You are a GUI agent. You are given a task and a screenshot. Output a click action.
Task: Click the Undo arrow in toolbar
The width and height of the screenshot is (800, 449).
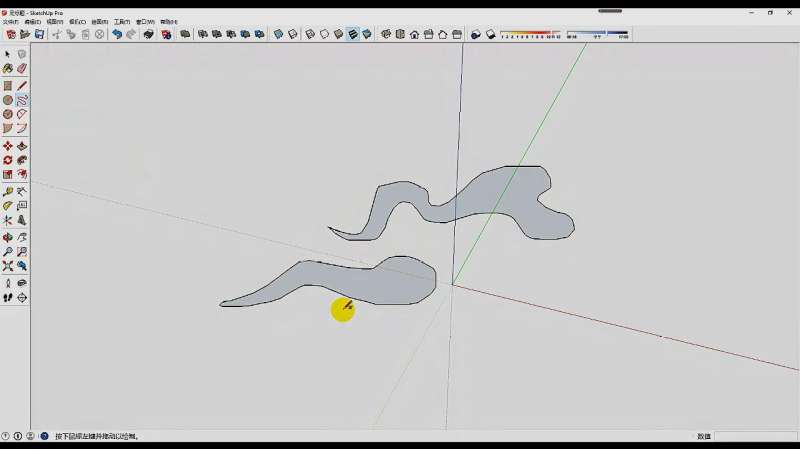point(116,34)
